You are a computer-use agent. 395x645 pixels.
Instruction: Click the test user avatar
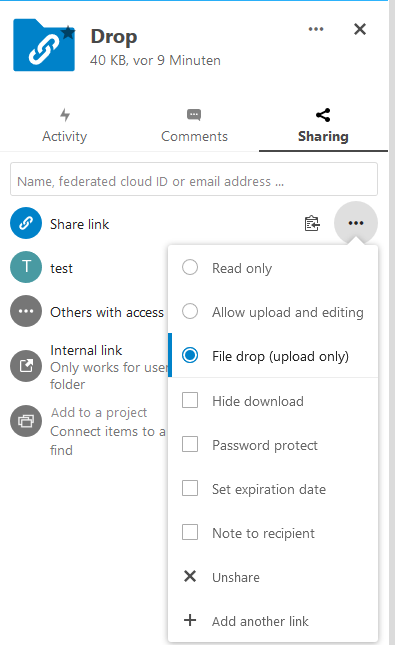click(26, 267)
